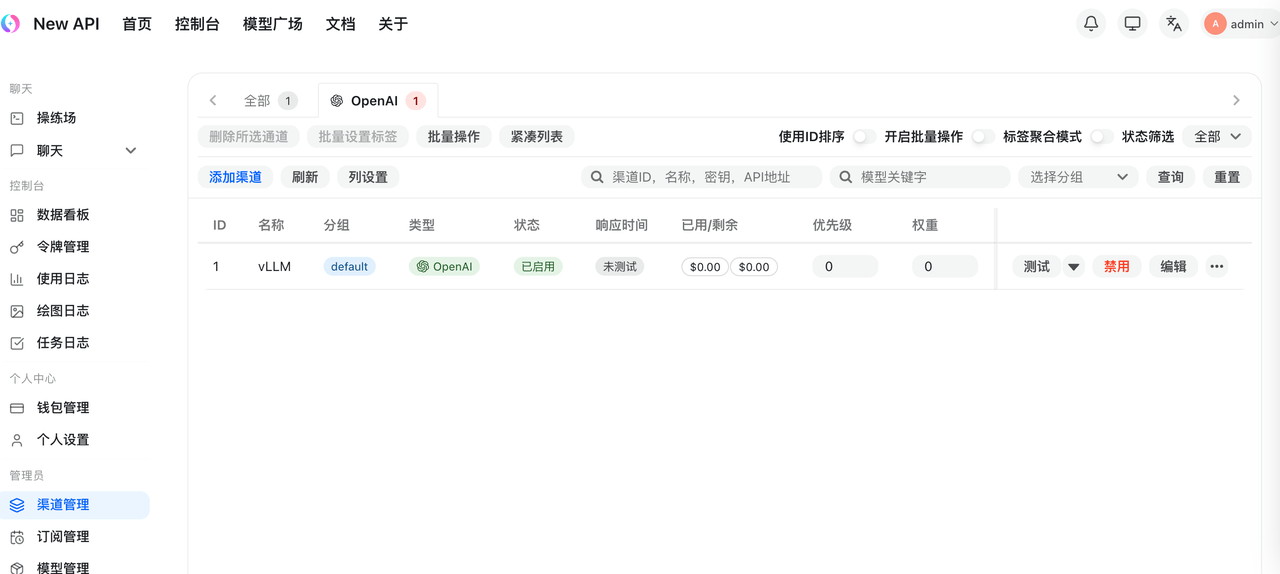Collapse the 聊天 sidebar section chevron
This screenshot has width=1280, height=574.
tap(130, 151)
